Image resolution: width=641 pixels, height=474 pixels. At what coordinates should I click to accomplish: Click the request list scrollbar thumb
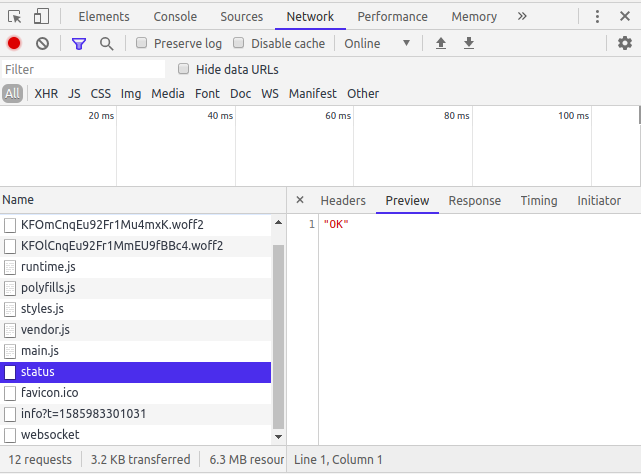click(278, 336)
